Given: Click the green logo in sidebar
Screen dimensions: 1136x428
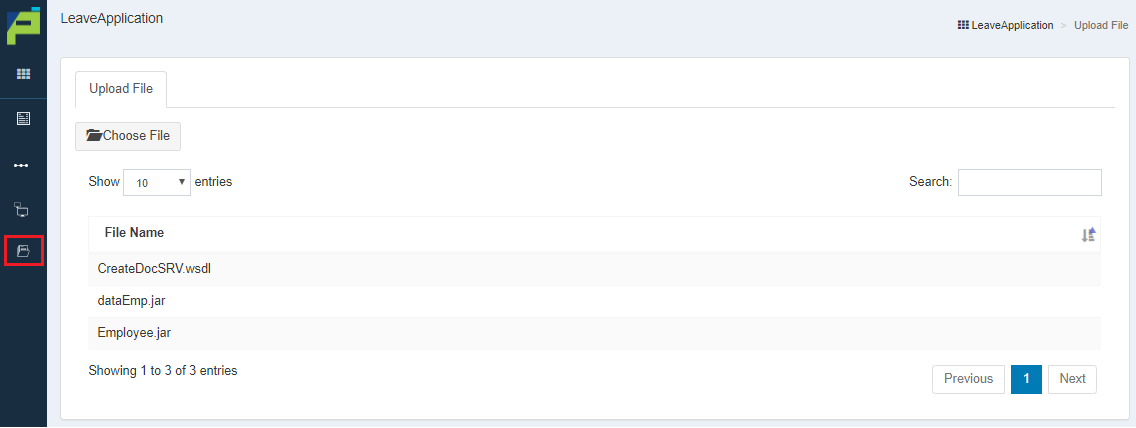Looking at the screenshot, I should point(22,25).
